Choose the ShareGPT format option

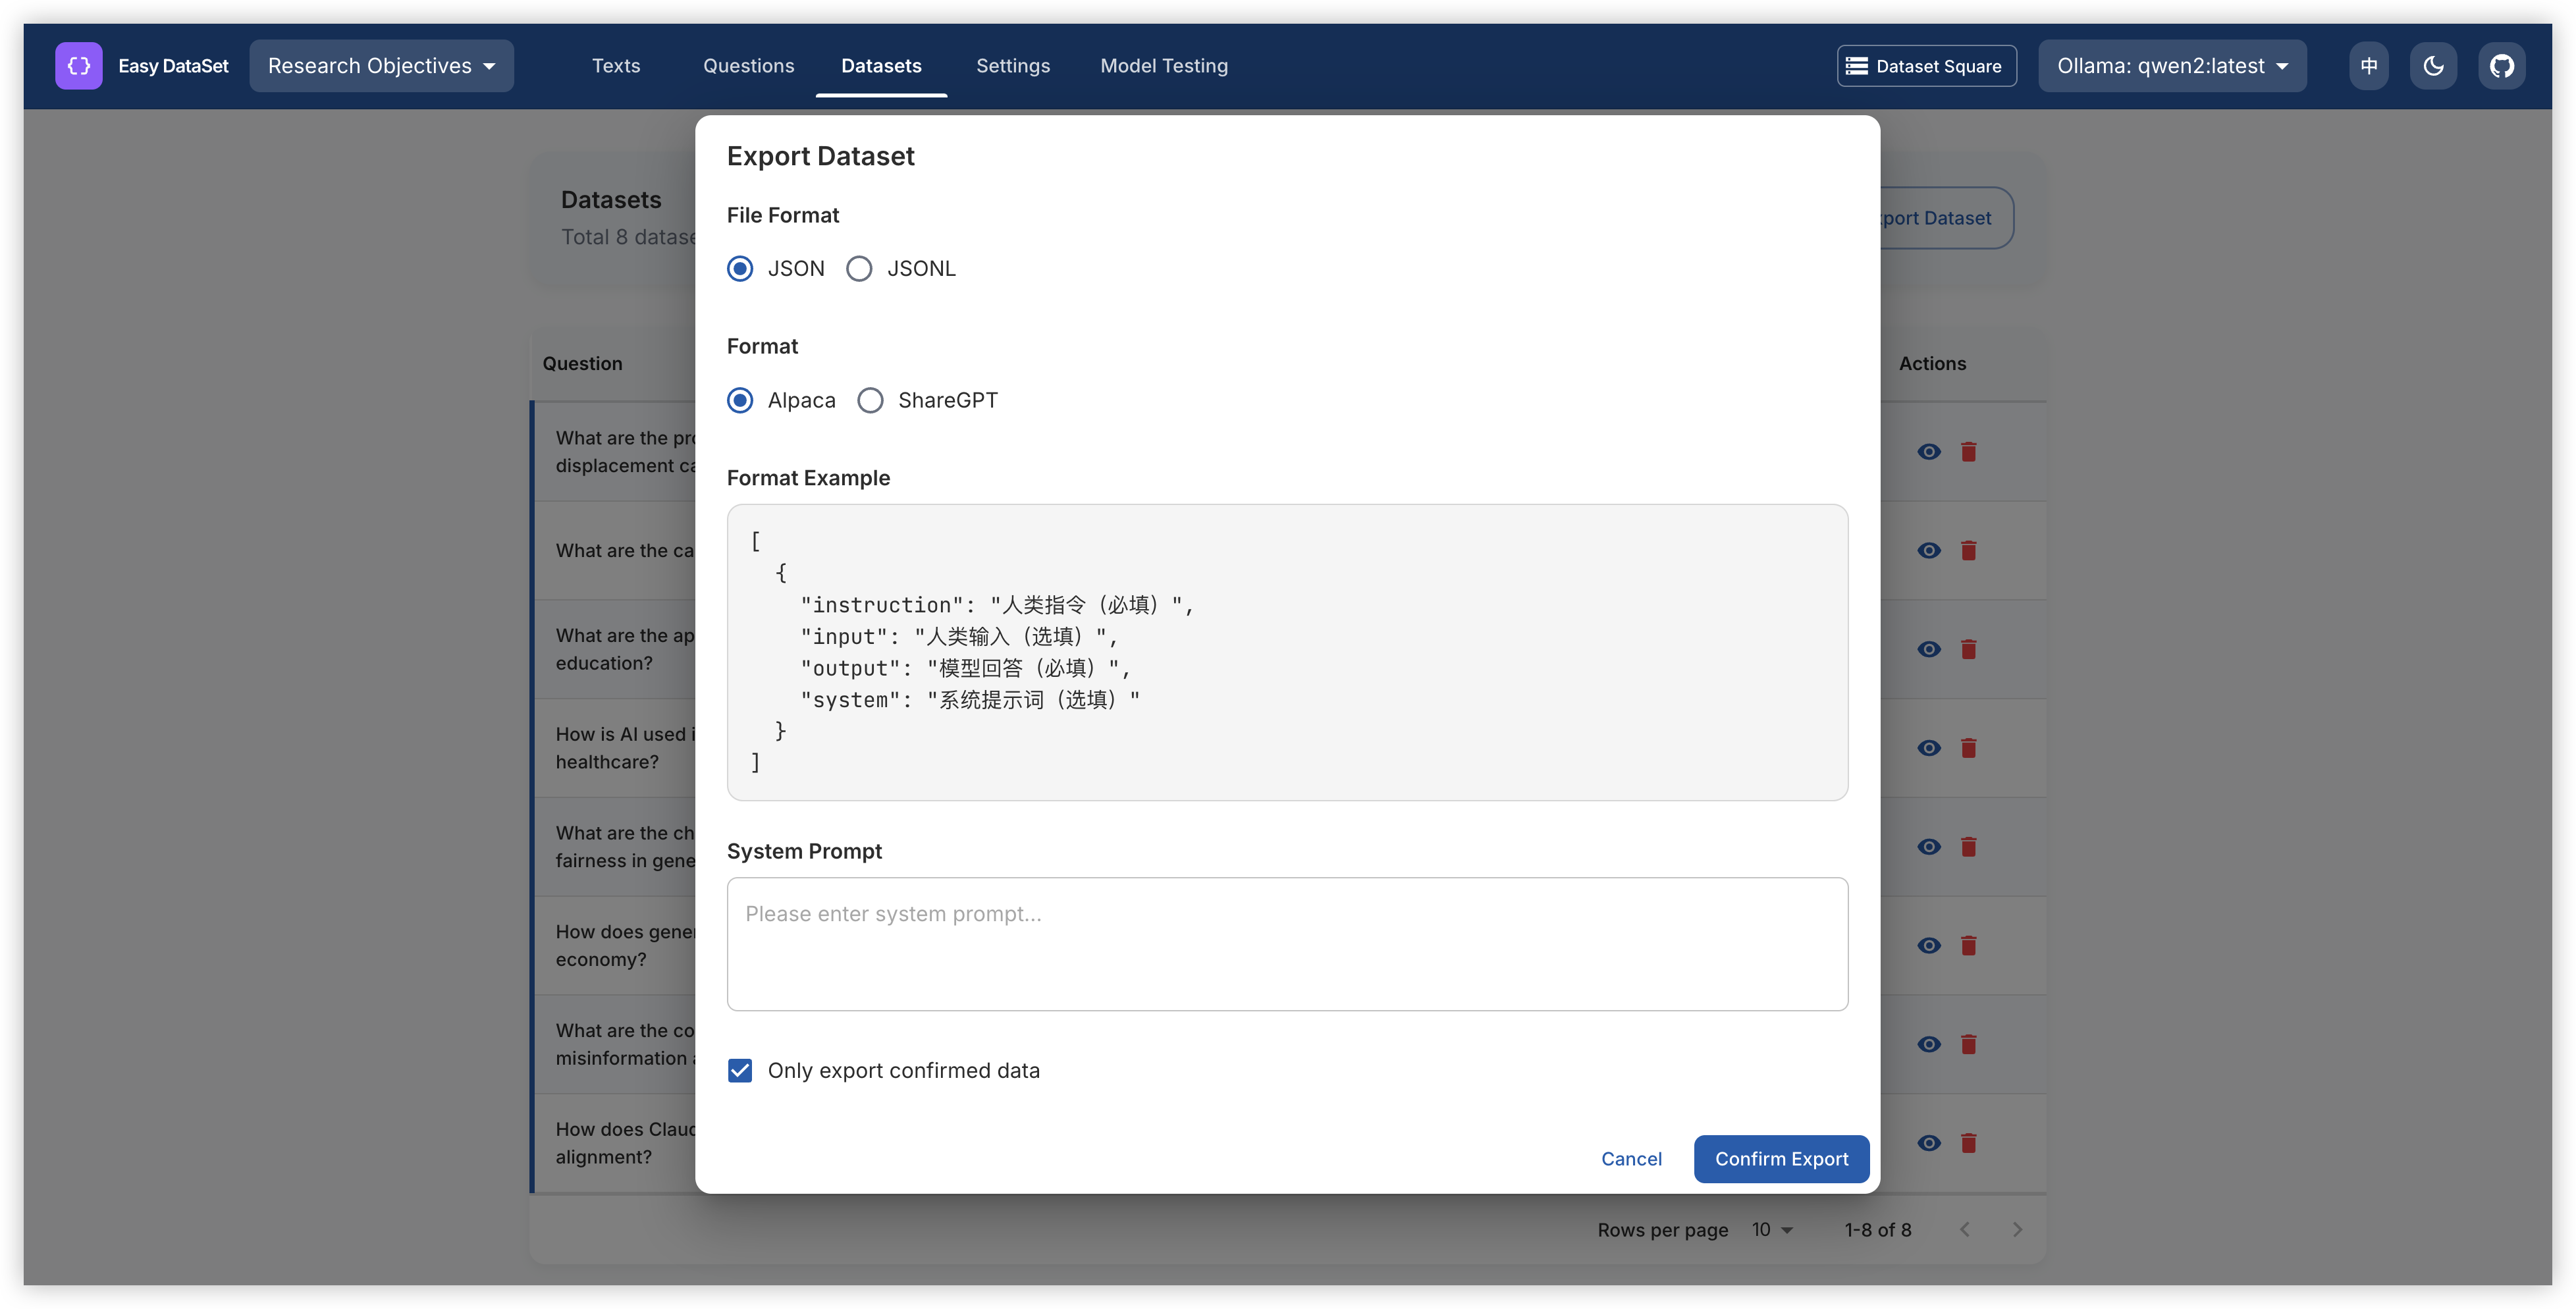click(870, 401)
